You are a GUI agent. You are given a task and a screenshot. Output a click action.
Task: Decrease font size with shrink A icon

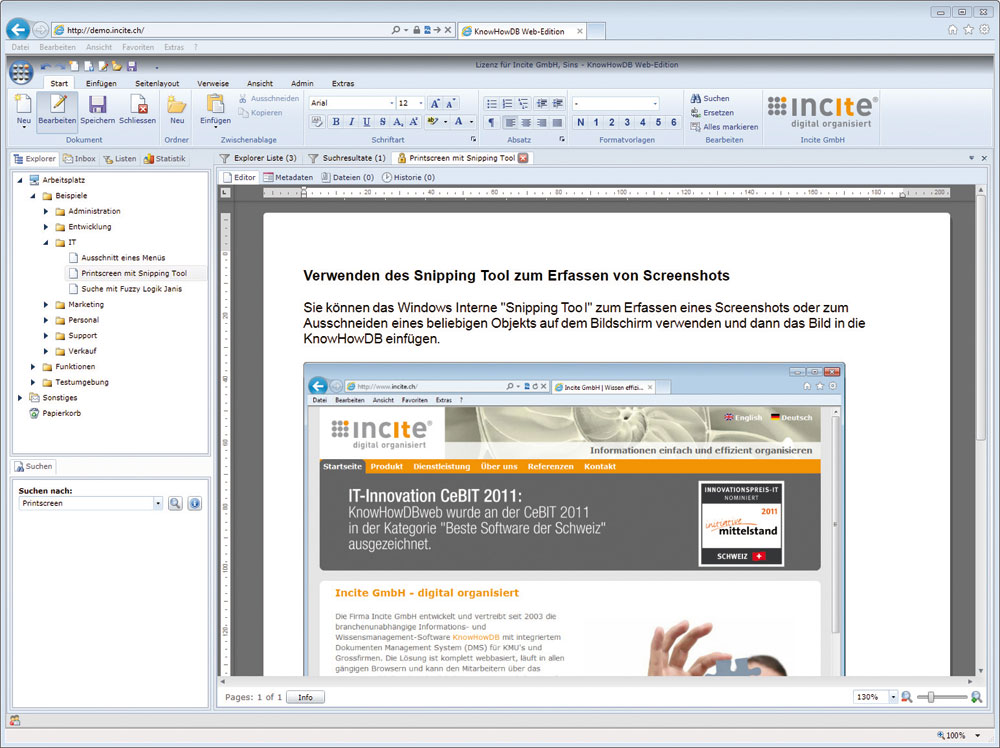(451, 103)
